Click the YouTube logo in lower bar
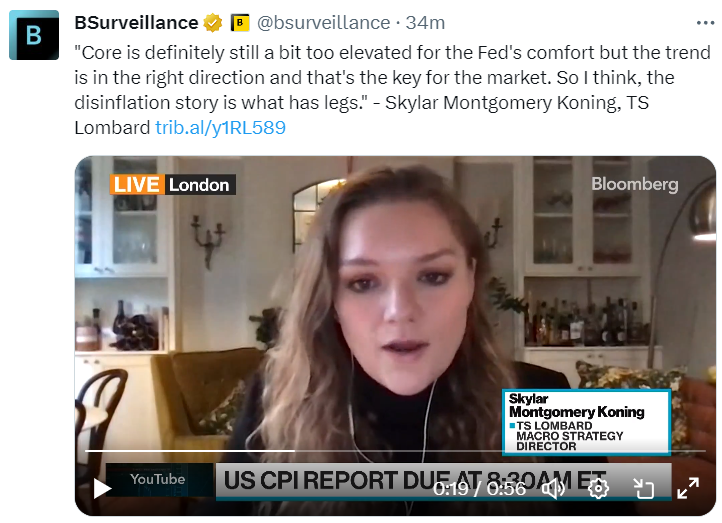The width and height of the screenshot is (722, 523). click(x=157, y=479)
